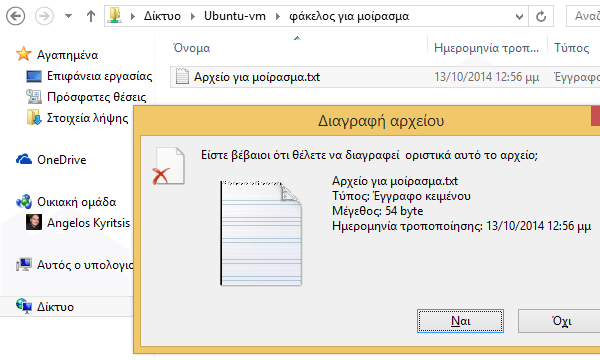The image size is (600, 360).
Task: Click the Οικιακή ομάδα homegroup icon
Action: 24,201
